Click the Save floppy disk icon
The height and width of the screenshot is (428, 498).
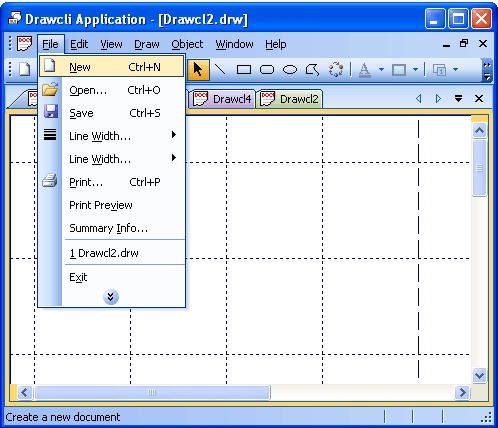pos(51,111)
